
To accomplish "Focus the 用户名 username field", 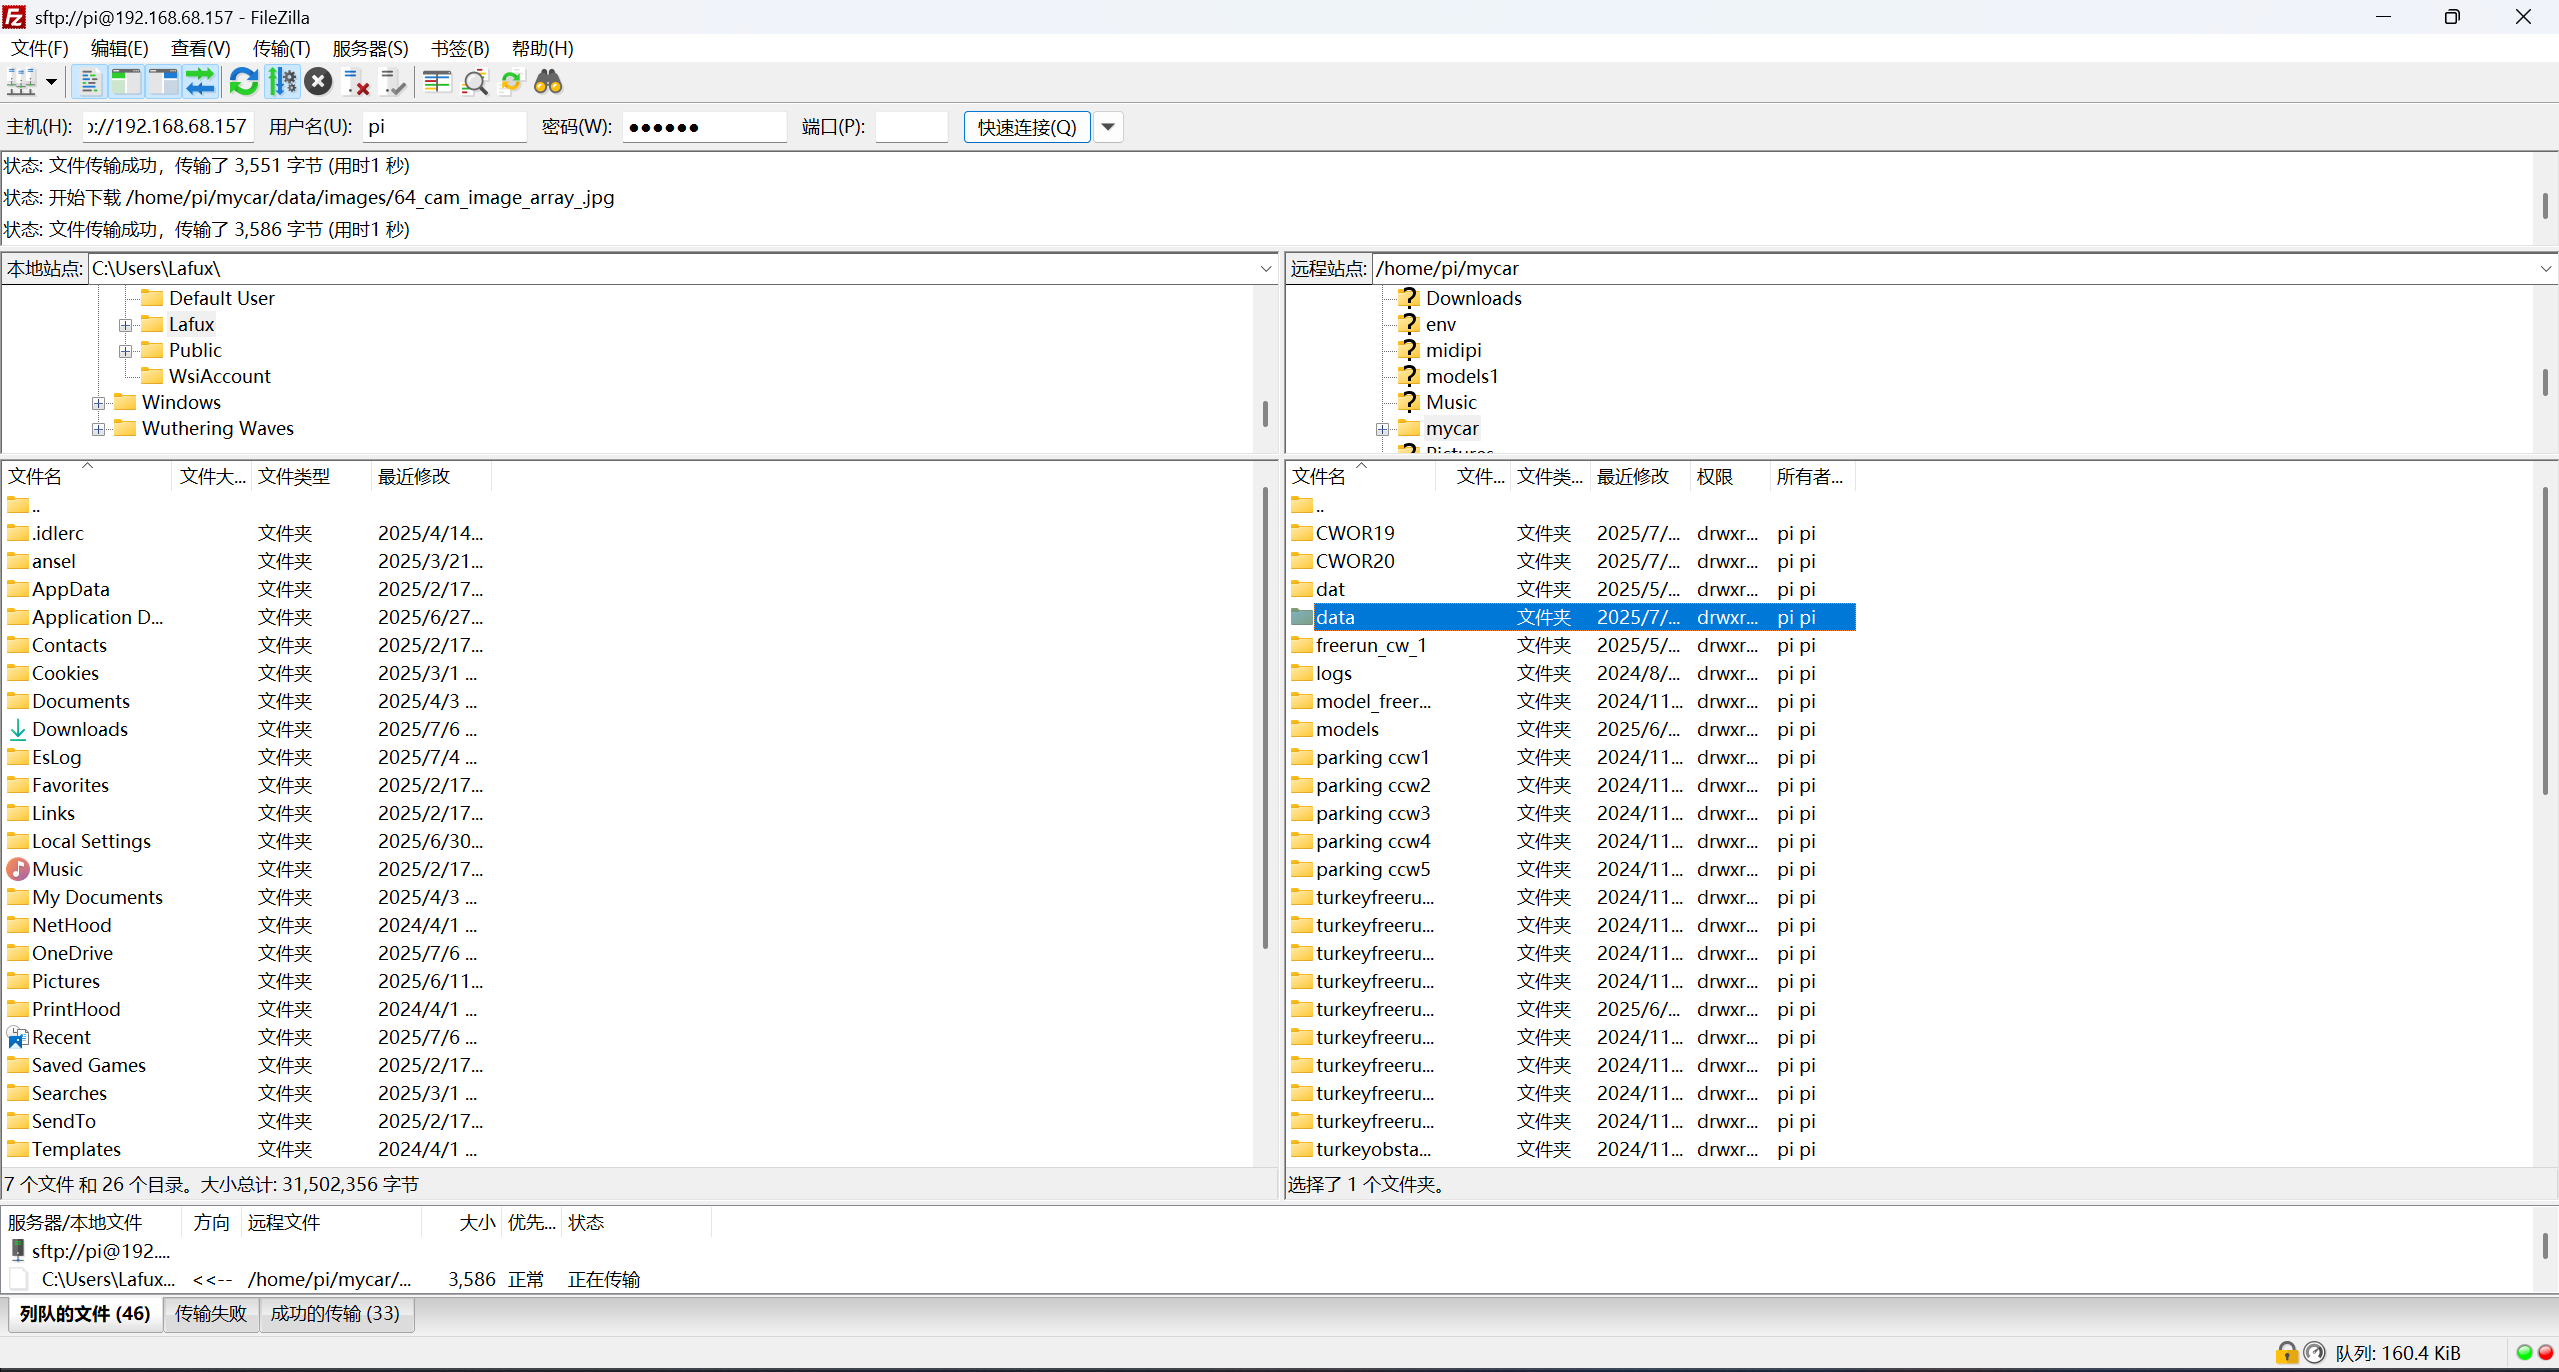I will pyautogui.click(x=444, y=127).
